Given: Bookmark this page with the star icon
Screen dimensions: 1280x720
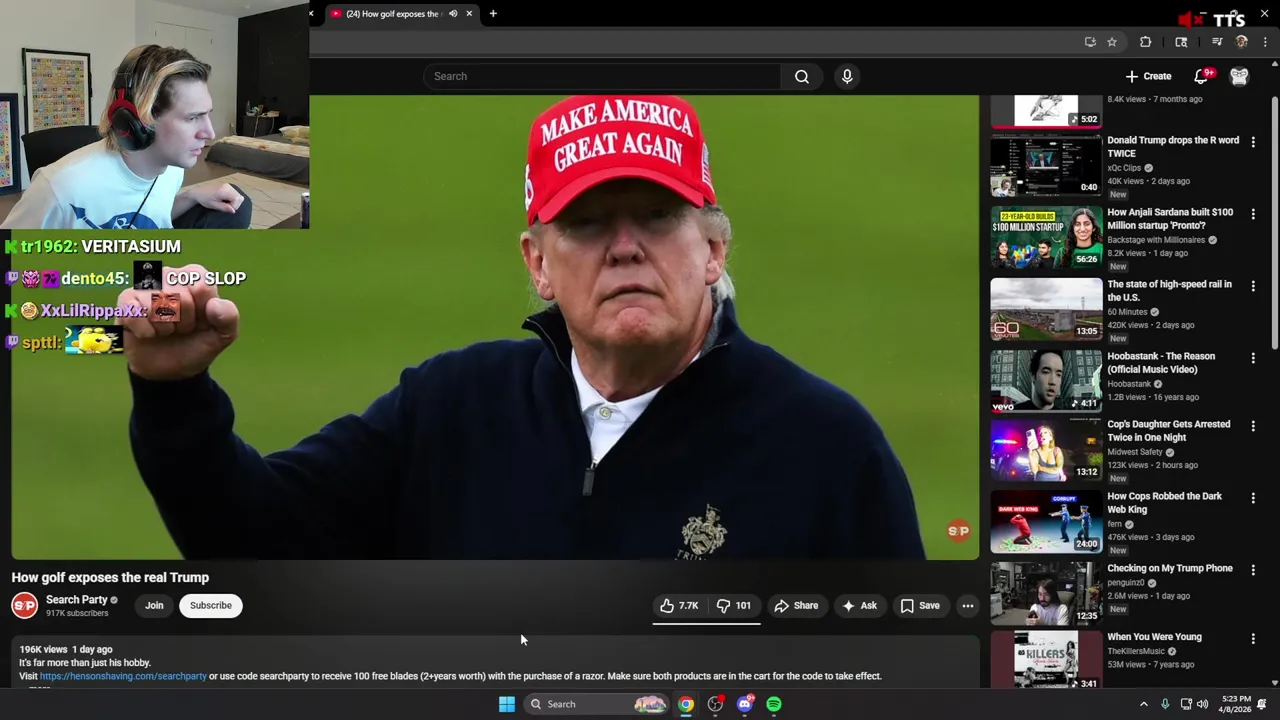Looking at the screenshot, I should pos(1111,42).
